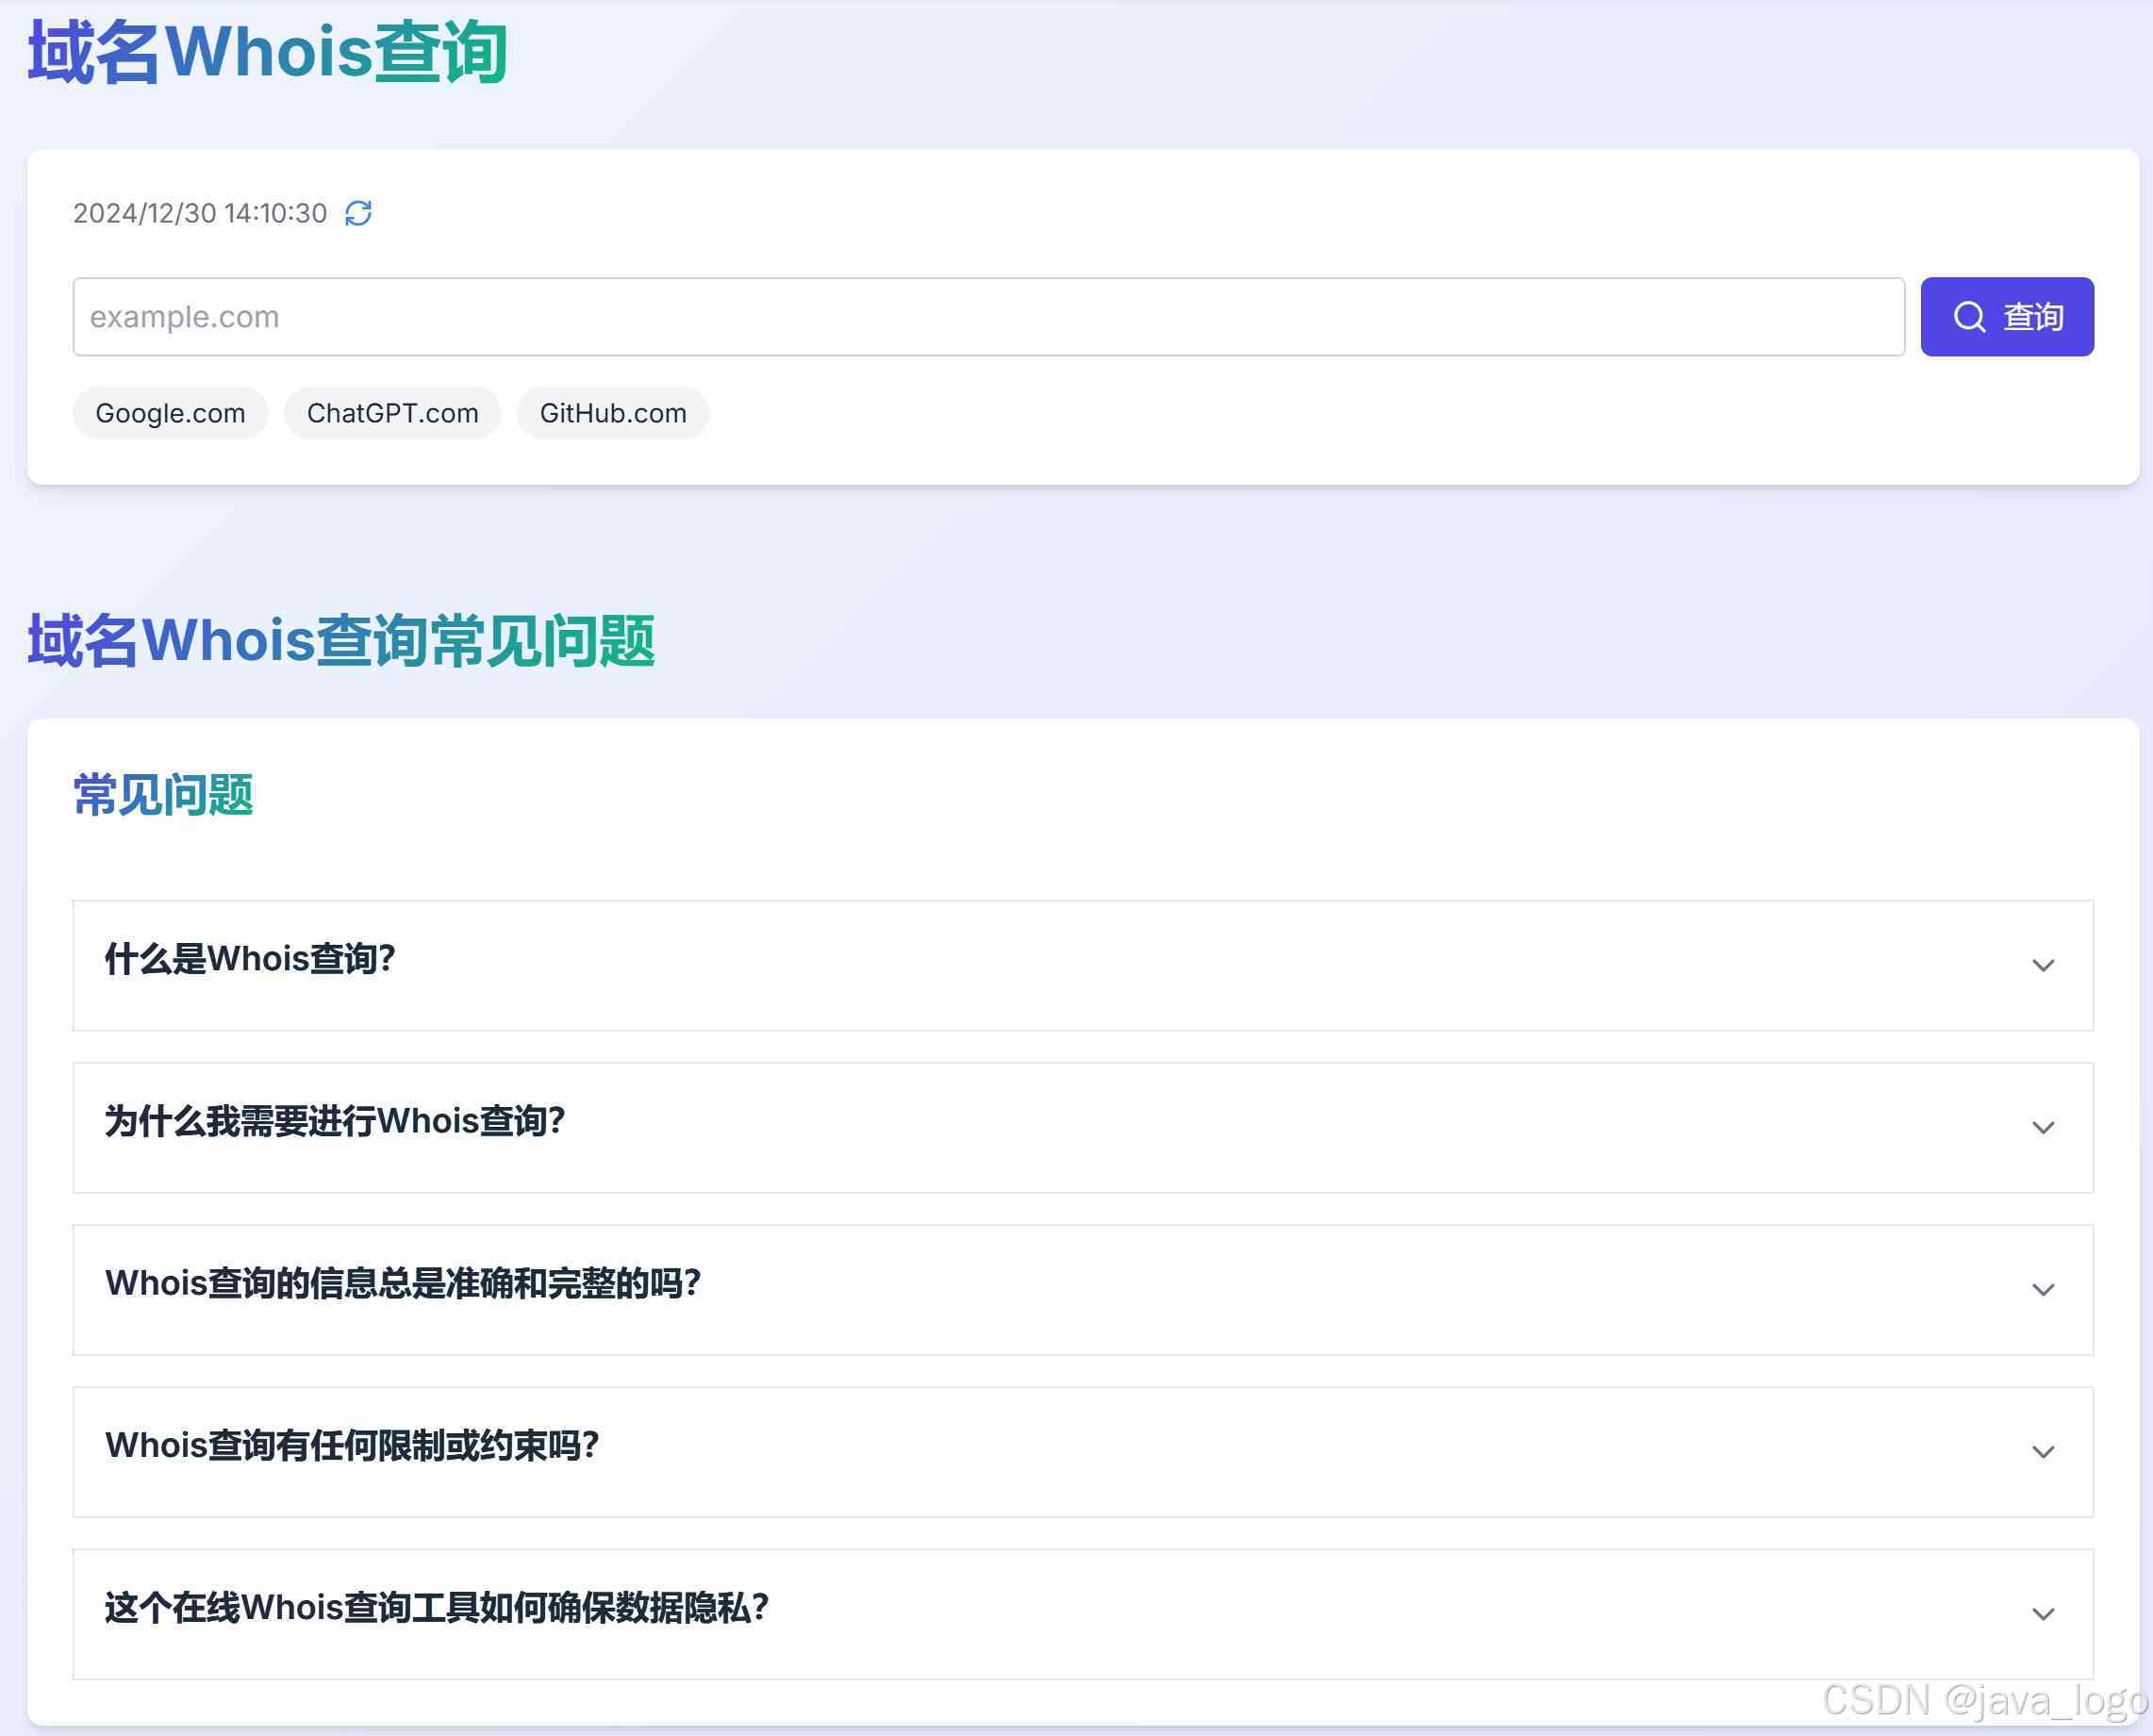Choose the ChatGPT.com example chip
The image size is (2153, 1736).
[392, 413]
